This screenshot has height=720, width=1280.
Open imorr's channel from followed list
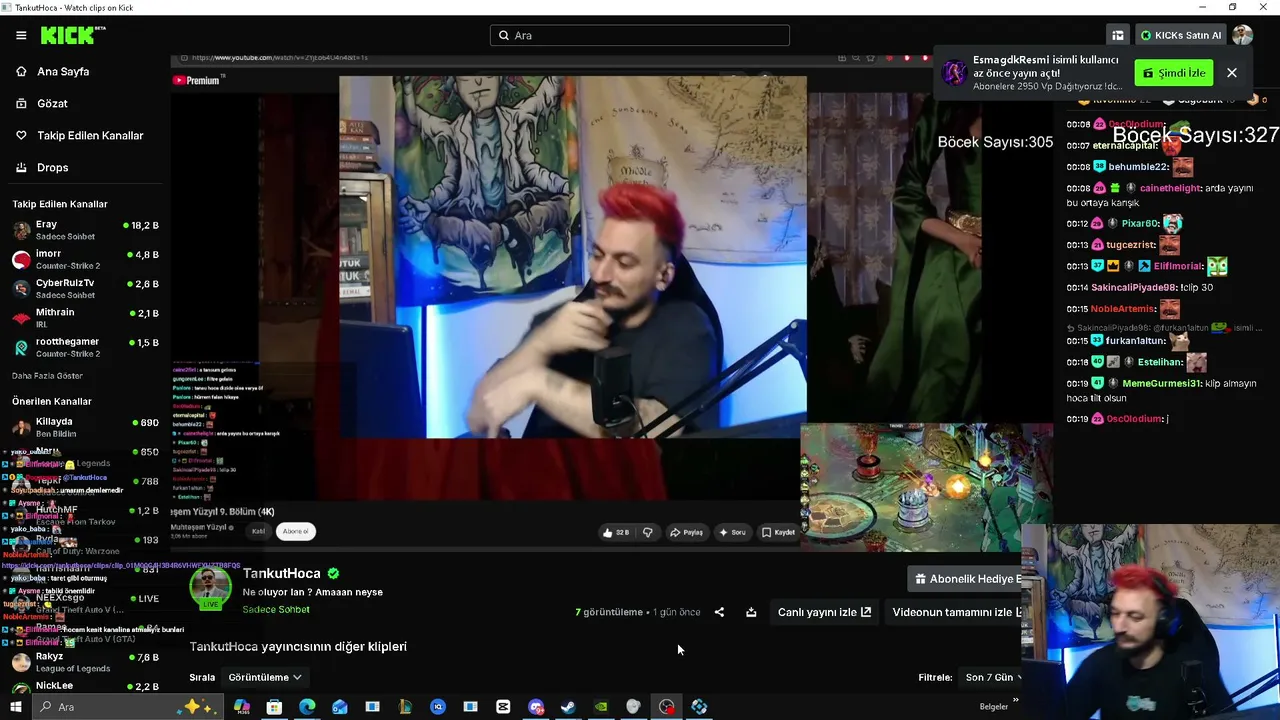[x=85, y=259]
